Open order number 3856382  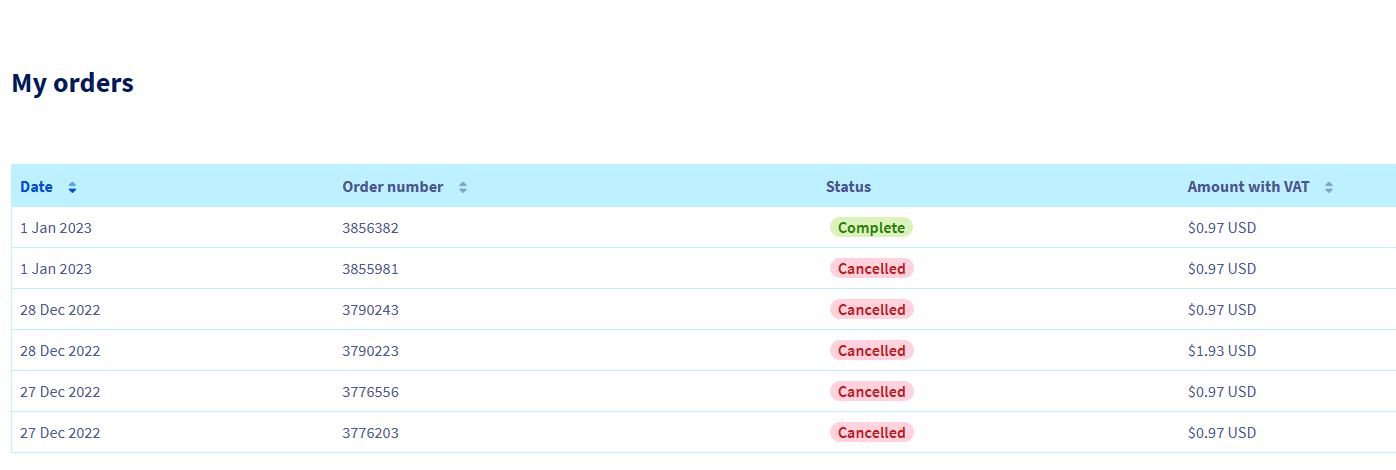pyautogui.click(x=370, y=228)
